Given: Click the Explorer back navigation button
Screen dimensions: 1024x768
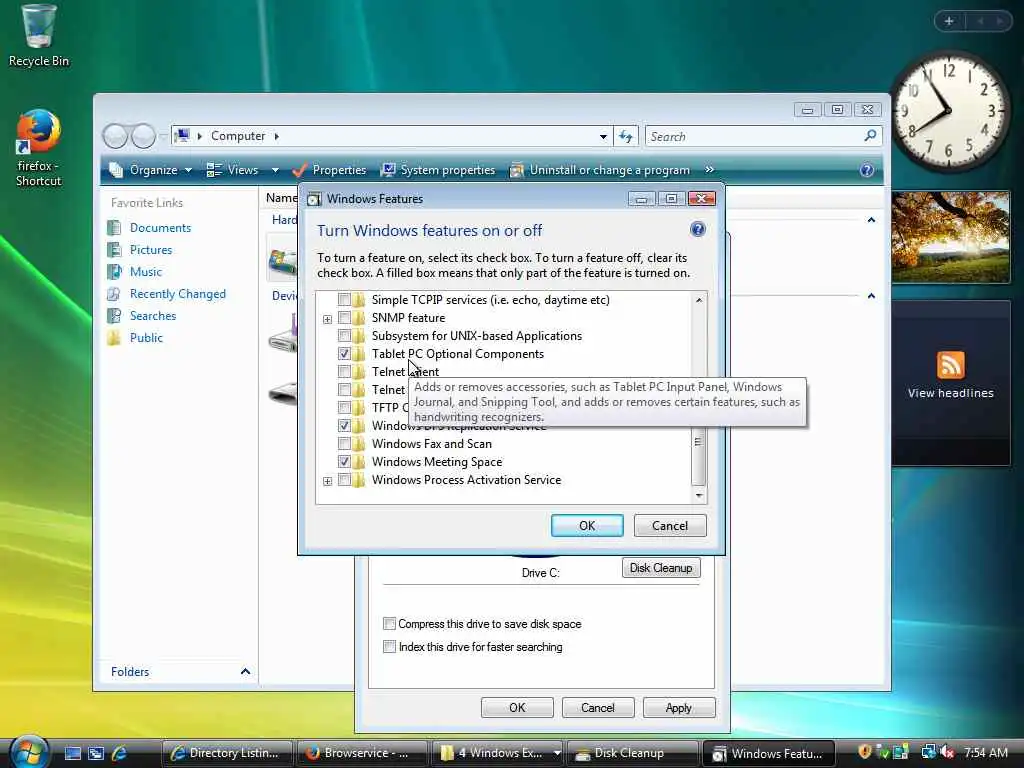Looking at the screenshot, I should [116, 136].
